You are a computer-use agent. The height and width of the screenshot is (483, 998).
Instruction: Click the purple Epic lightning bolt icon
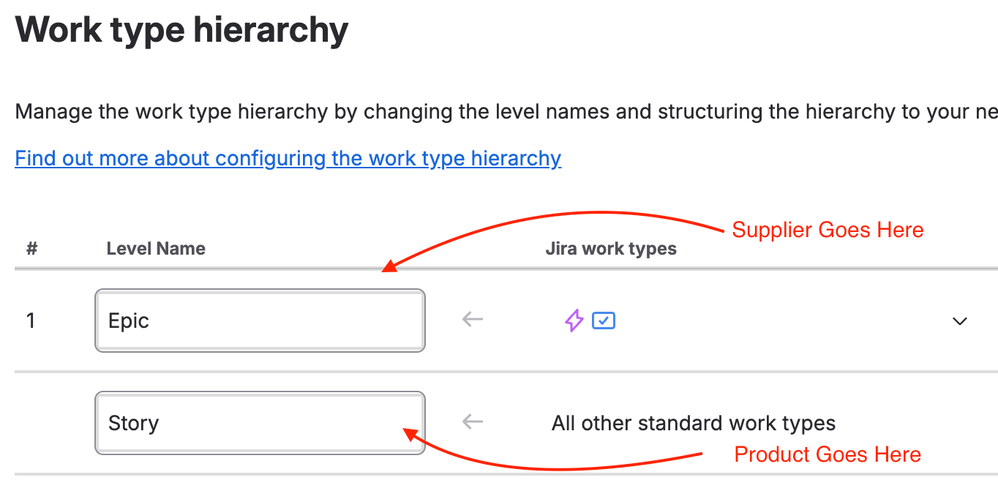point(574,320)
